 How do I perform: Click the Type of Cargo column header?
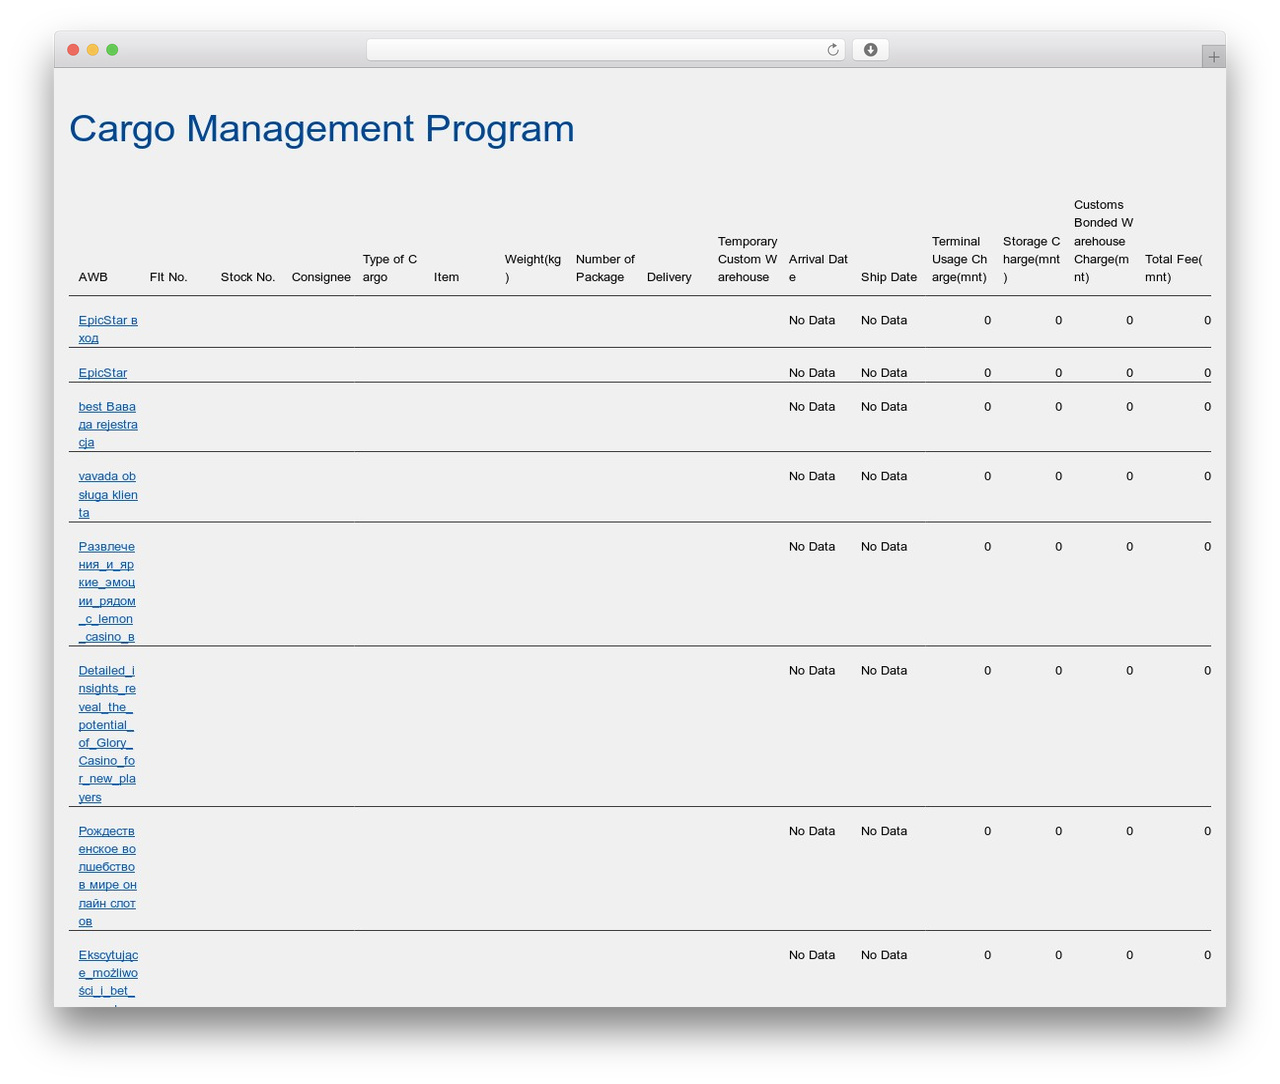tap(390, 268)
